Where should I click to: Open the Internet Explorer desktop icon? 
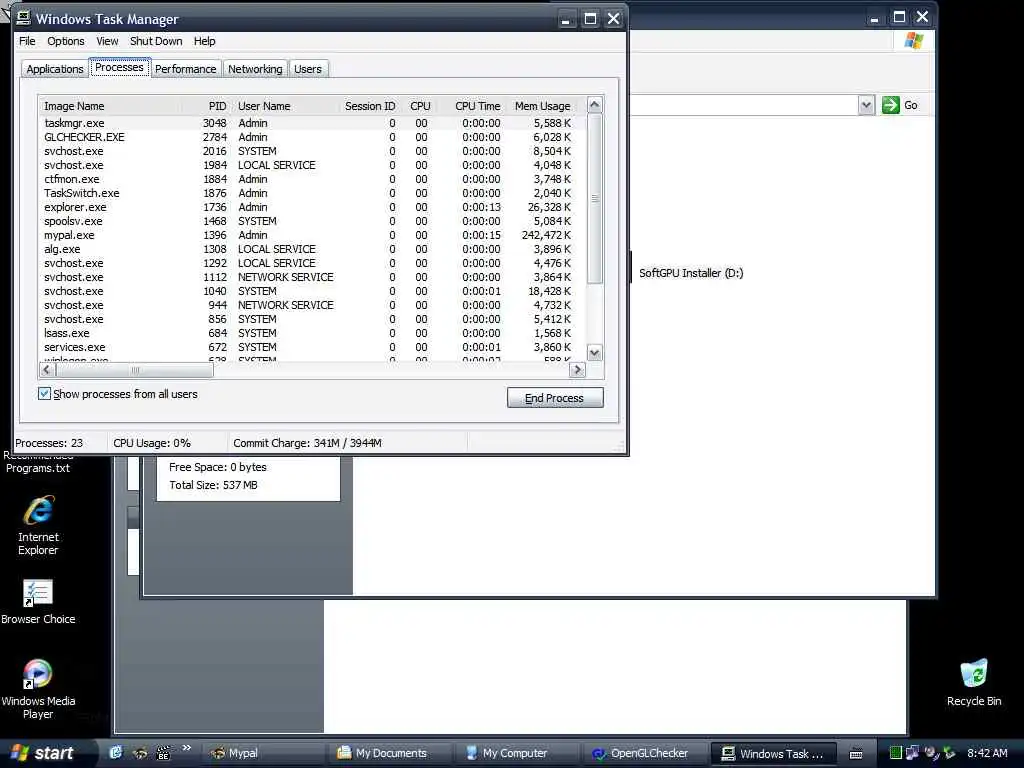tap(39, 526)
